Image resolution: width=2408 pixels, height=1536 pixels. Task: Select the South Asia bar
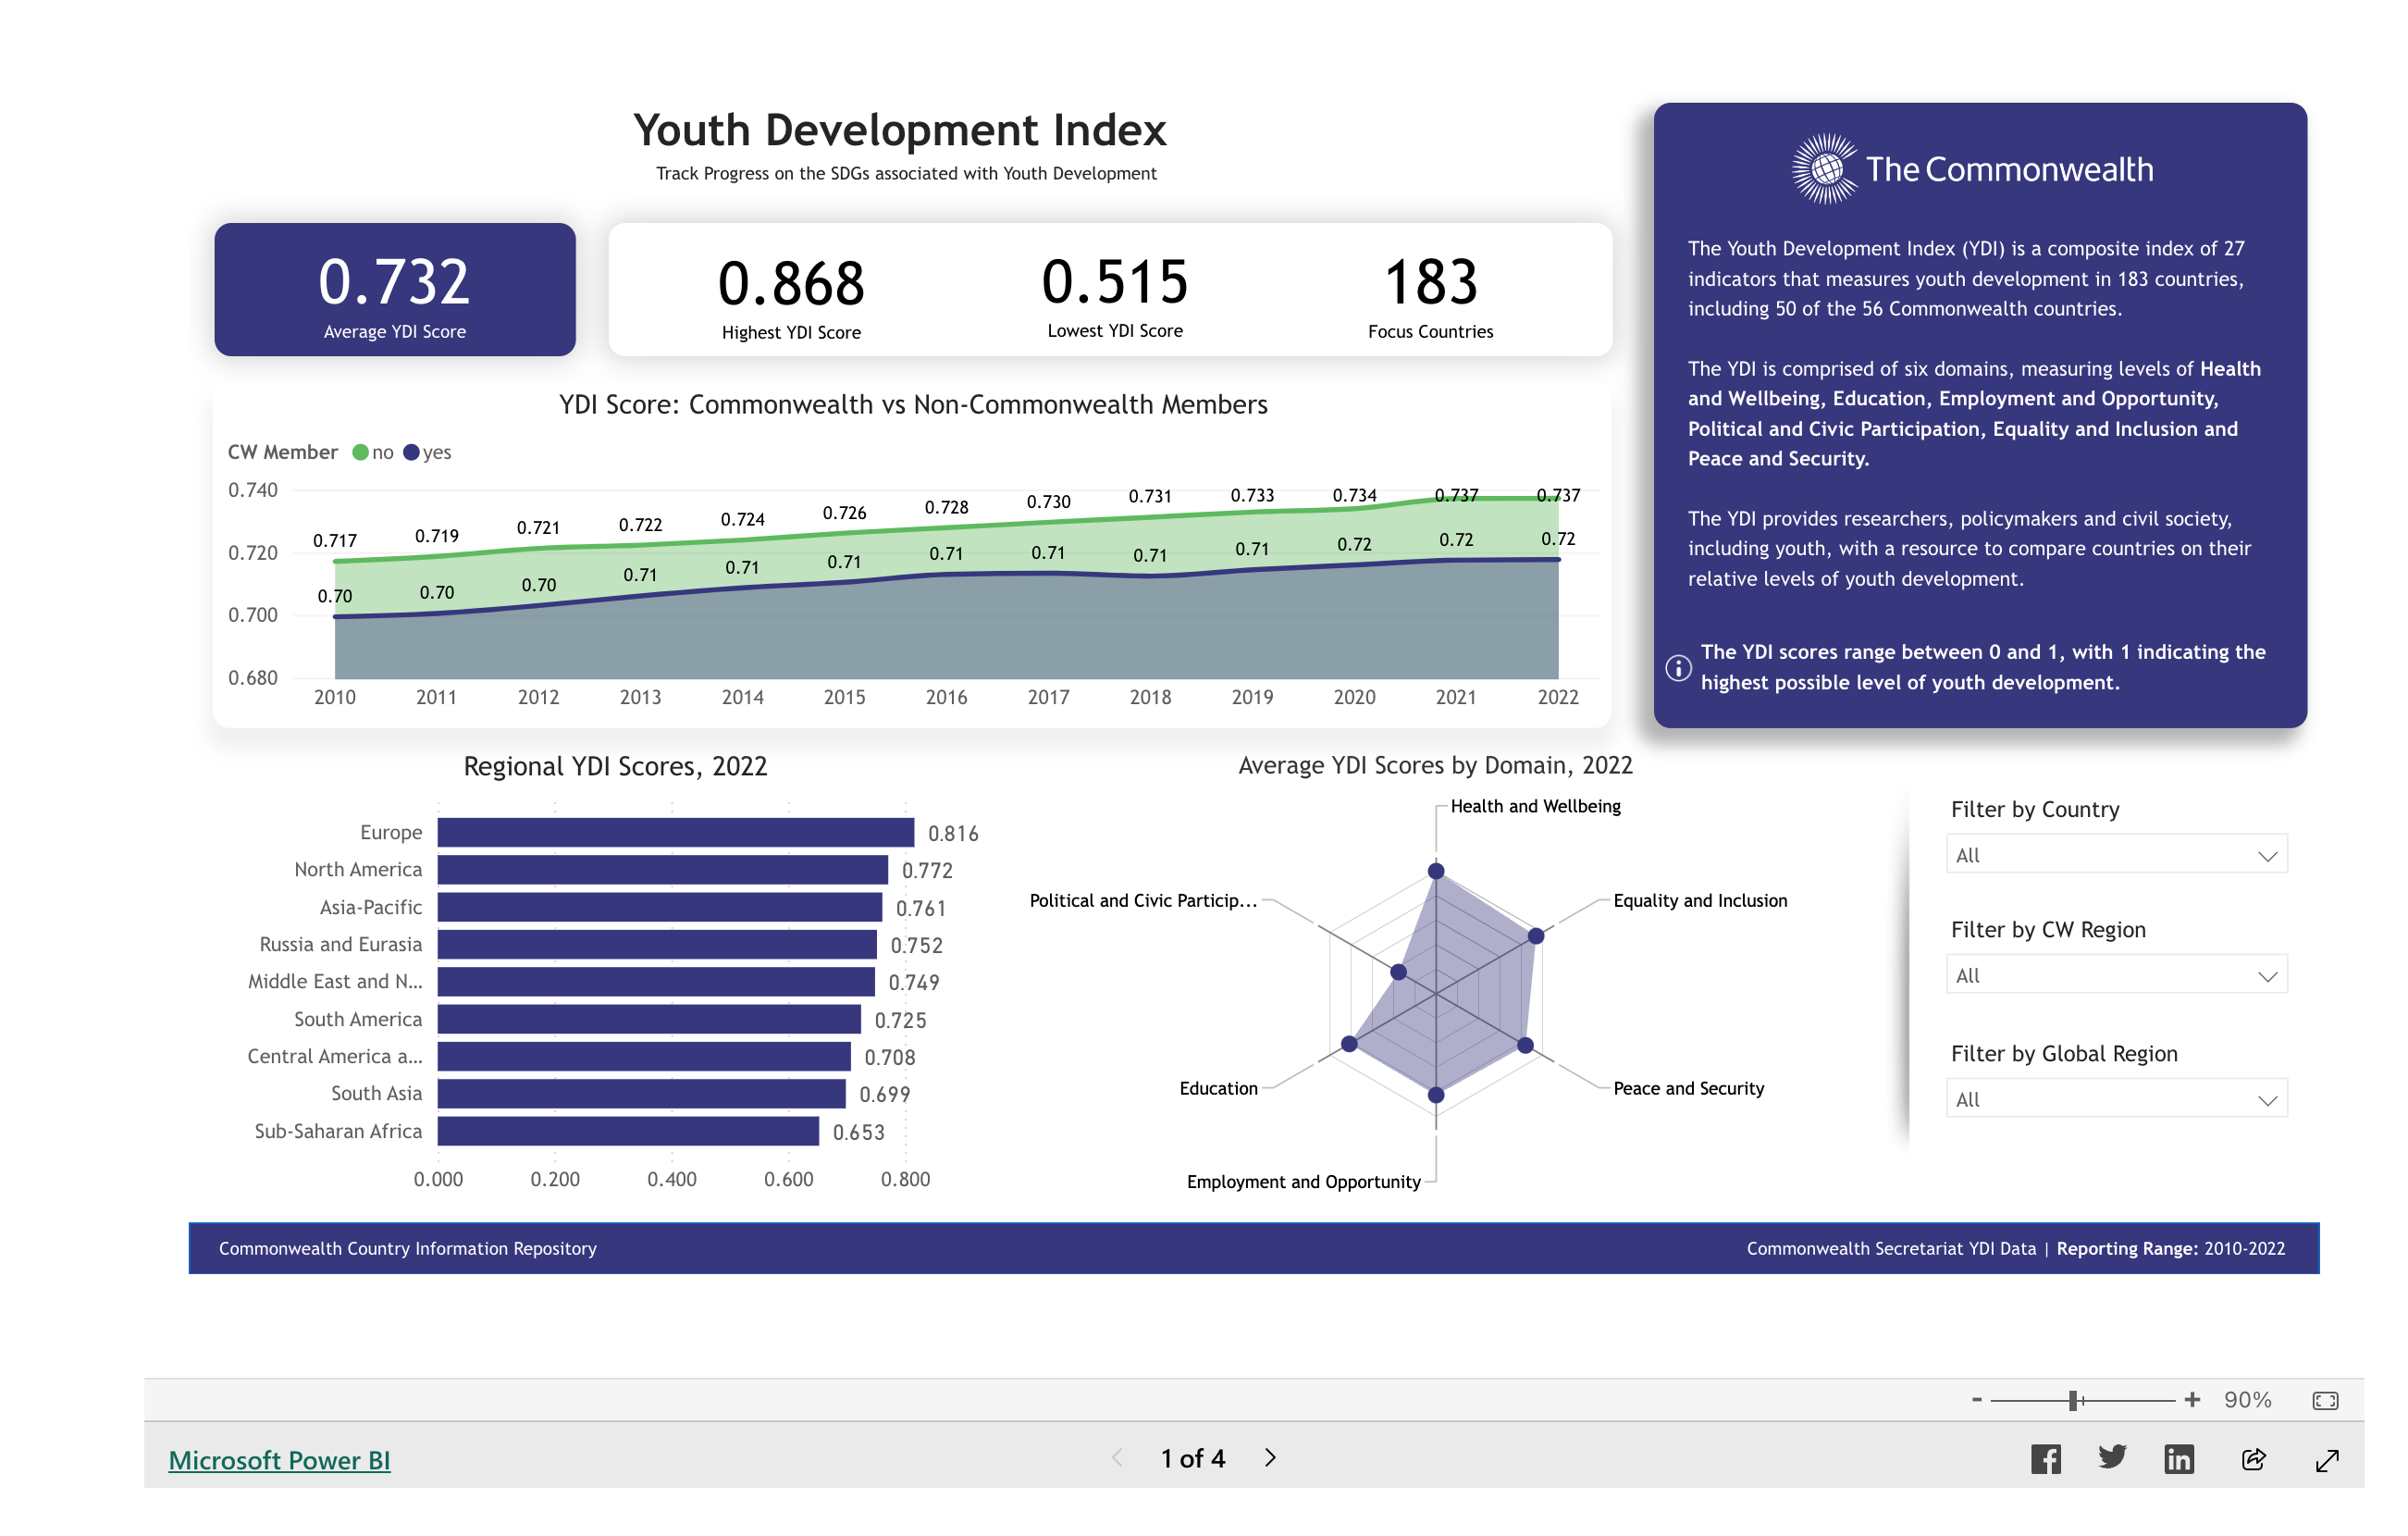point(641,1093)
